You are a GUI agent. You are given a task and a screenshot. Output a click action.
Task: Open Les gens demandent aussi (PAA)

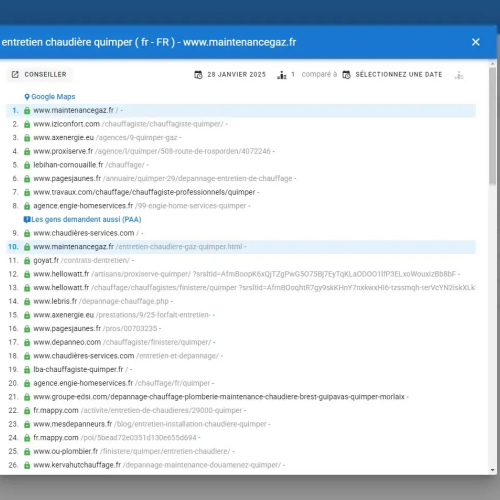click(x=86, y=219)
